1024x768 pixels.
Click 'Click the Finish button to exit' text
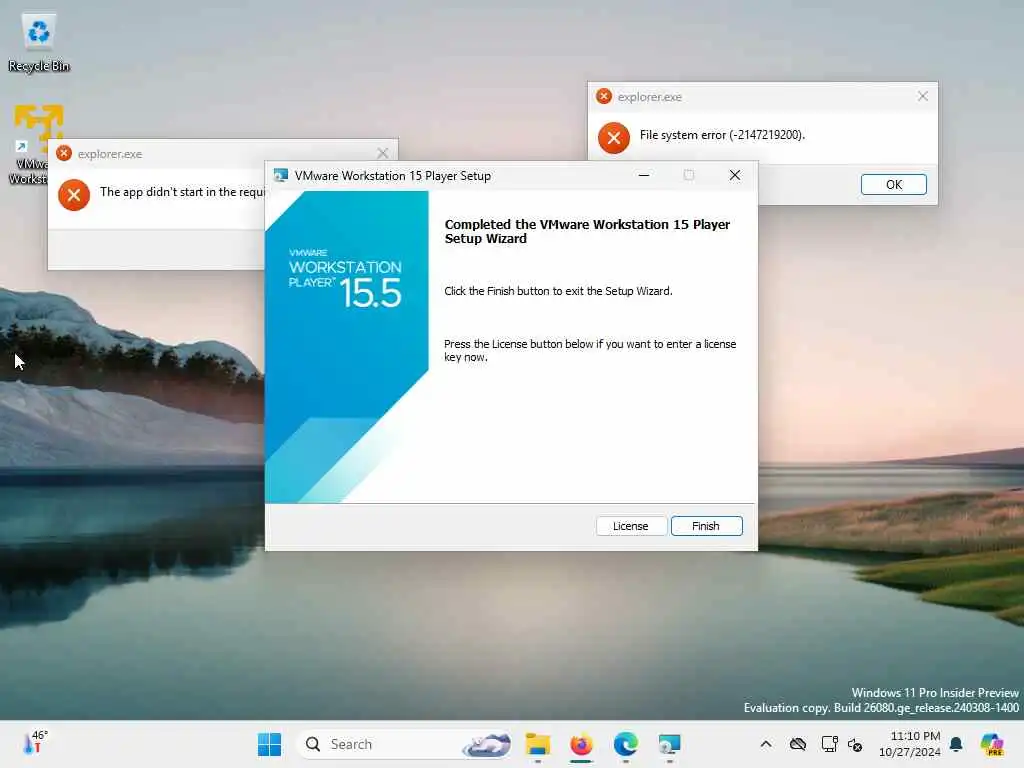[x=558, y=291]
